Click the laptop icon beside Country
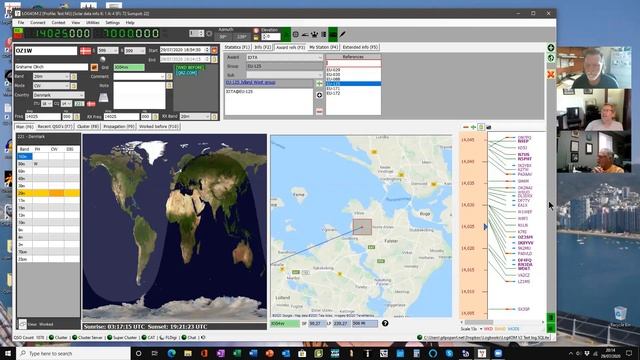The width and height of the screenshot is (640, 360). [104, 98]
